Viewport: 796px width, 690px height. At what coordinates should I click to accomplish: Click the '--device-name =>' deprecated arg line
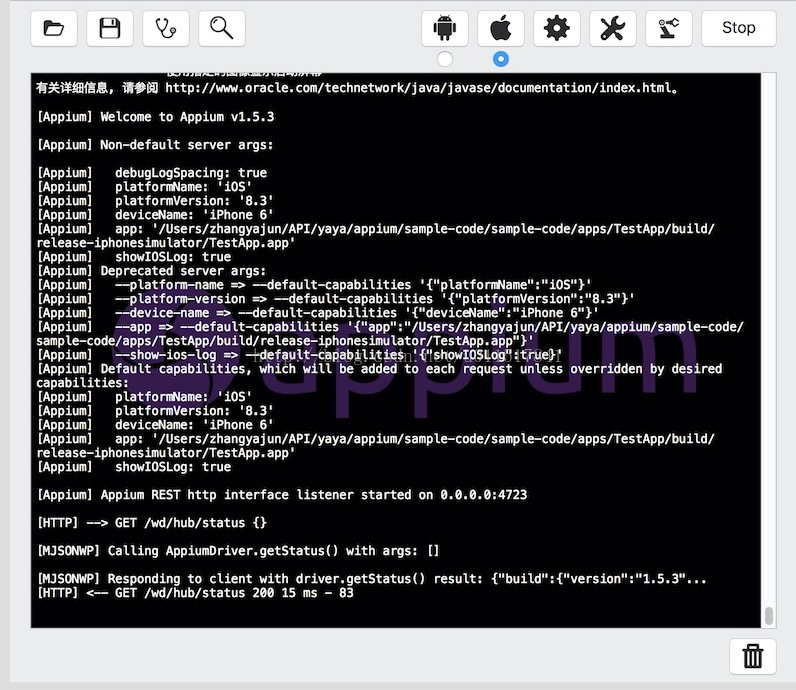click(x=317, y=313)
